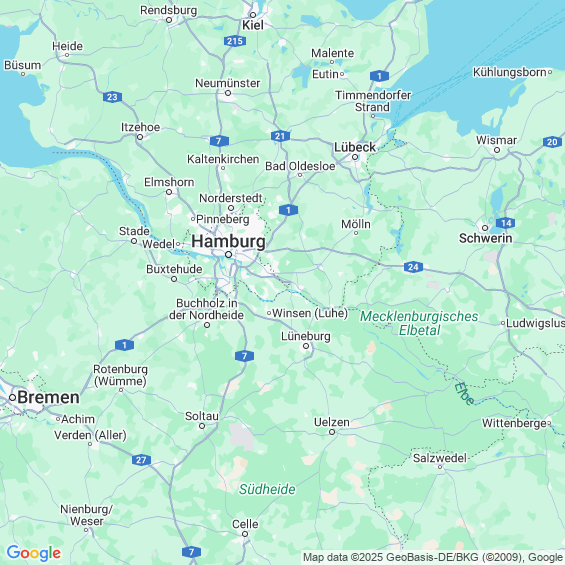Click the A27 highway shield near Verden
565x565 pixels.
tap(141, 460)
